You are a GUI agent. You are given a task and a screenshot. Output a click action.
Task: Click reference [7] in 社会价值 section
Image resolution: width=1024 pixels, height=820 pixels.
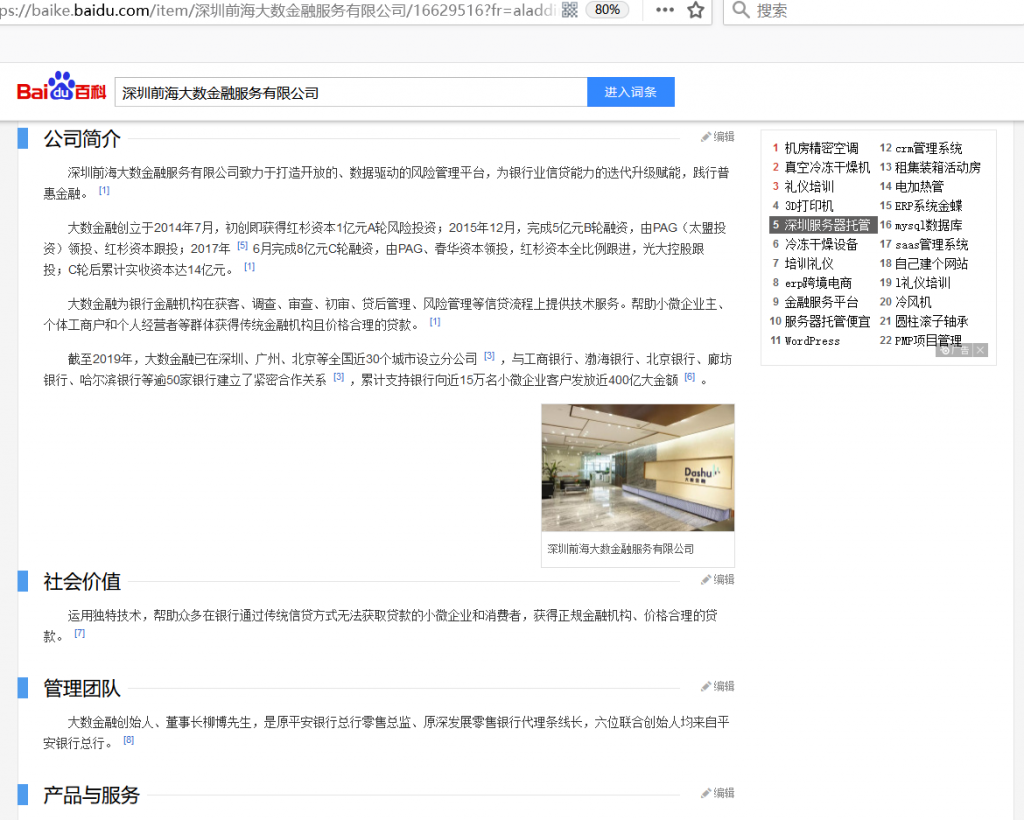[x=80, y=633]
